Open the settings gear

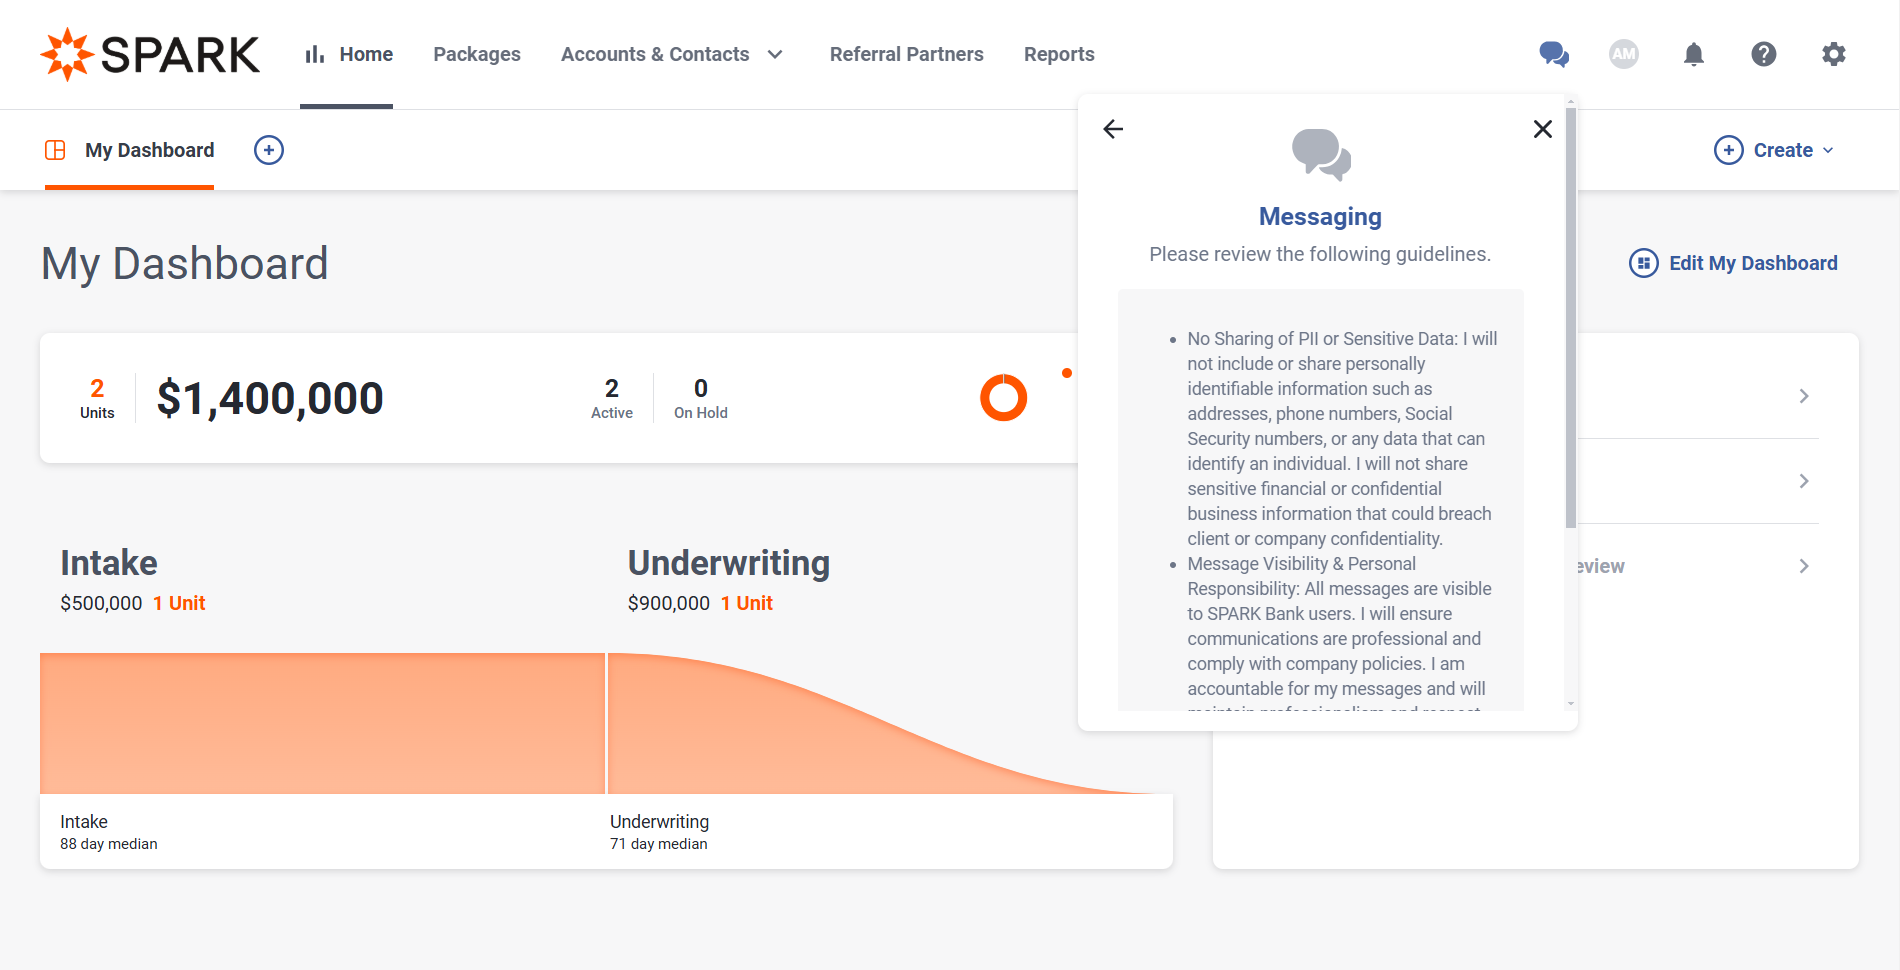1834,54
